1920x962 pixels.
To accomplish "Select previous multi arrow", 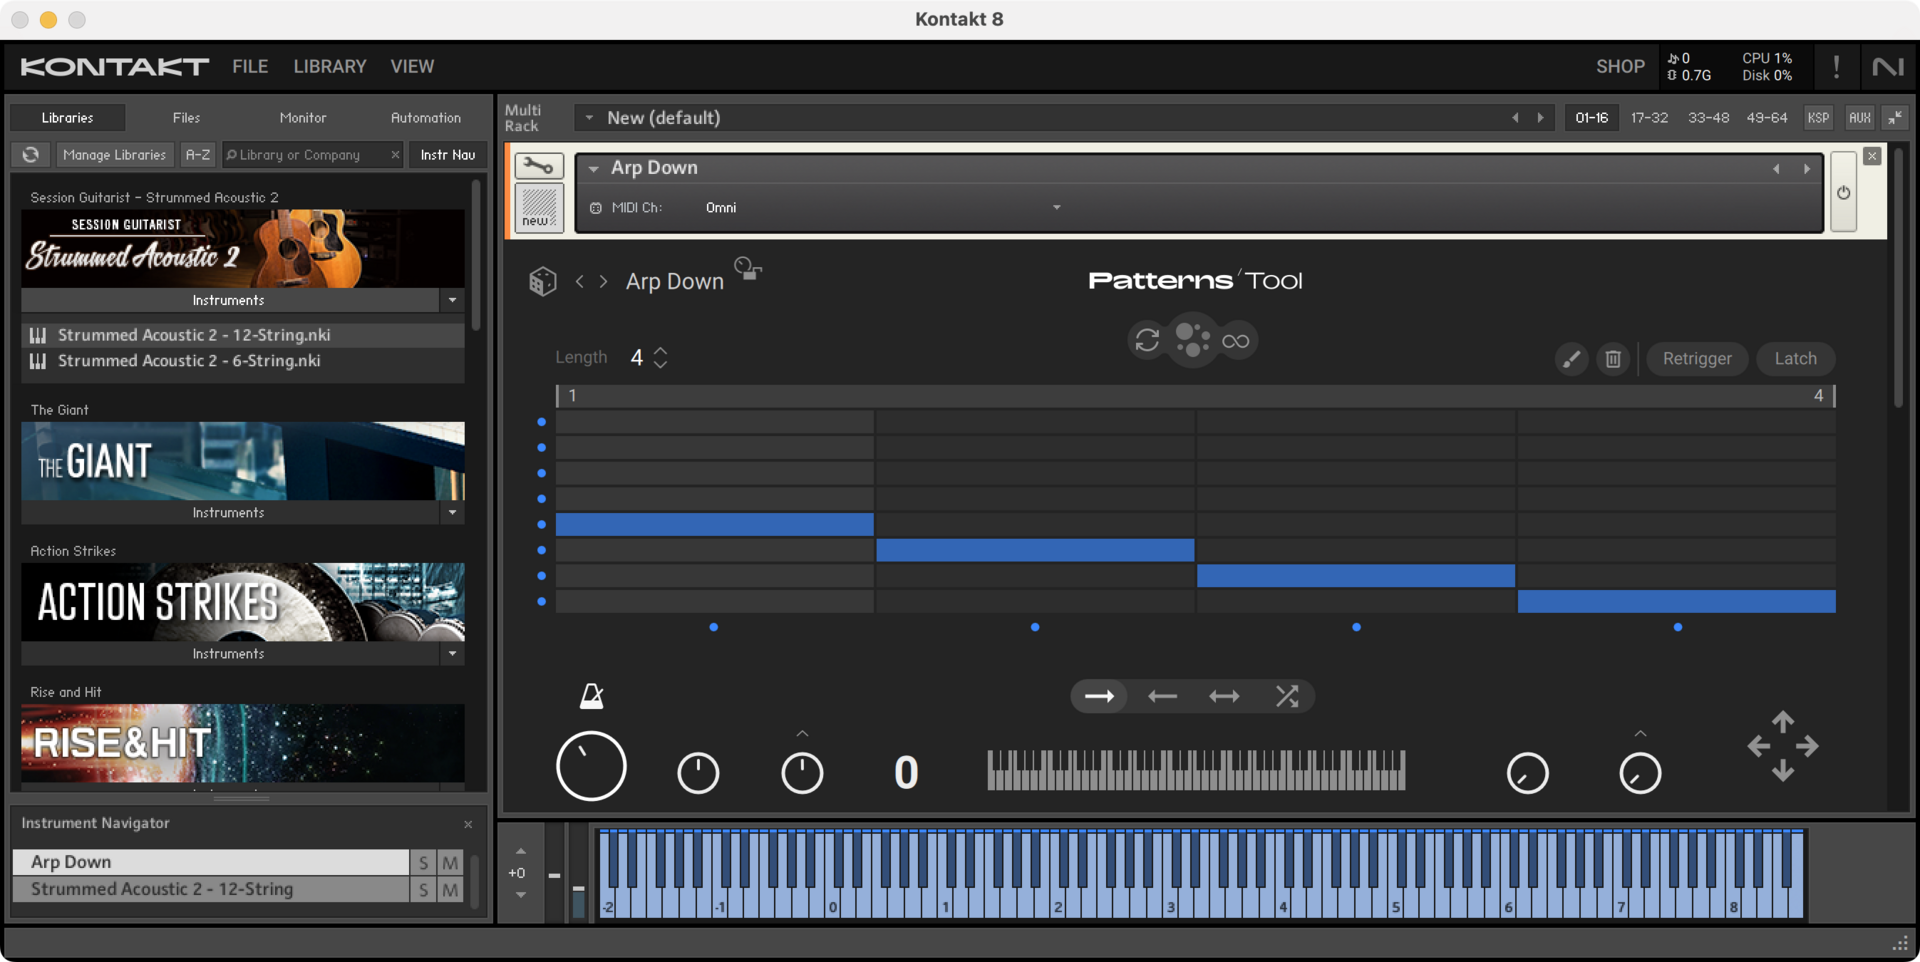I will click(1515, 118).
